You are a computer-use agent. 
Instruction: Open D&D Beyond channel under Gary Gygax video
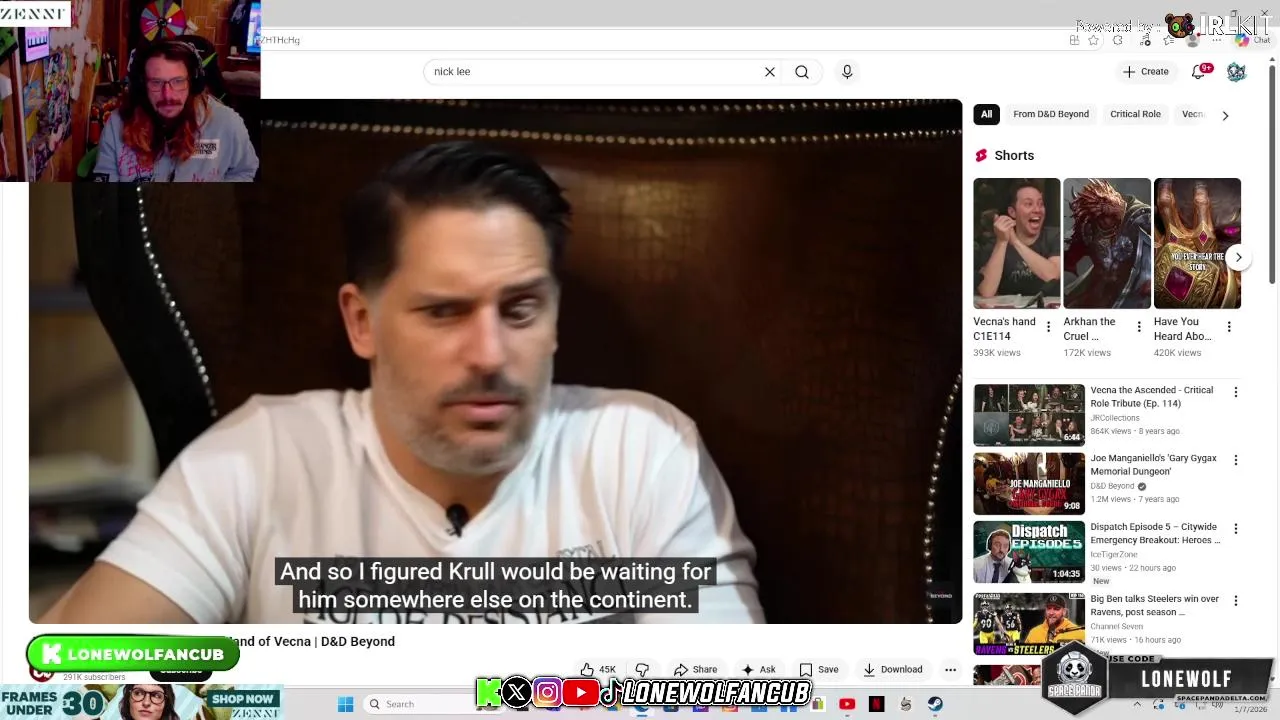coord(1112,486)
